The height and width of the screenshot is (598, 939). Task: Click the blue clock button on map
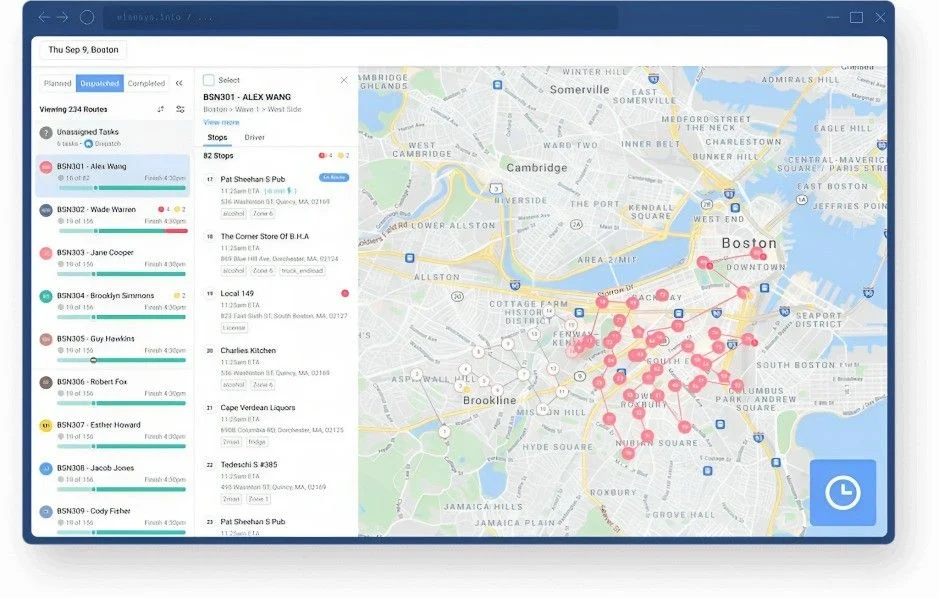[x=843, y=493]
